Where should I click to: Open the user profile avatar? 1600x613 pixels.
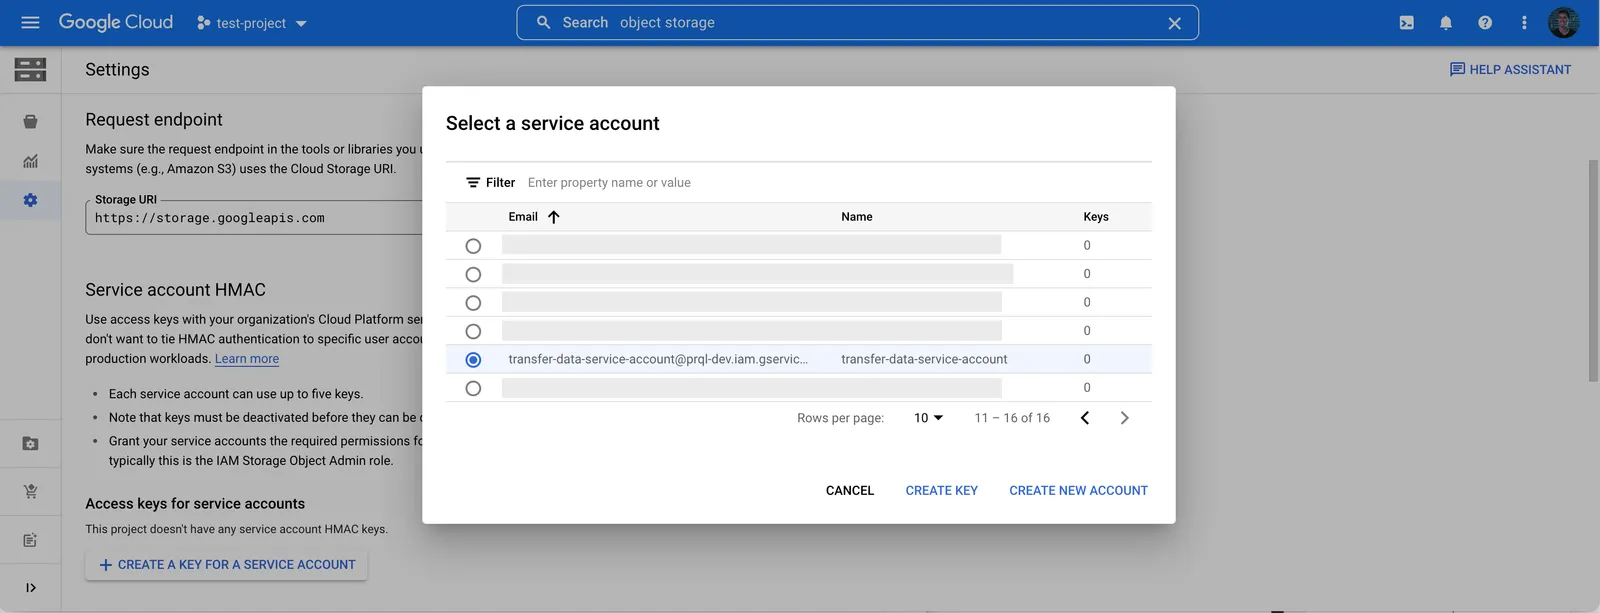[x=1563, y=22]
